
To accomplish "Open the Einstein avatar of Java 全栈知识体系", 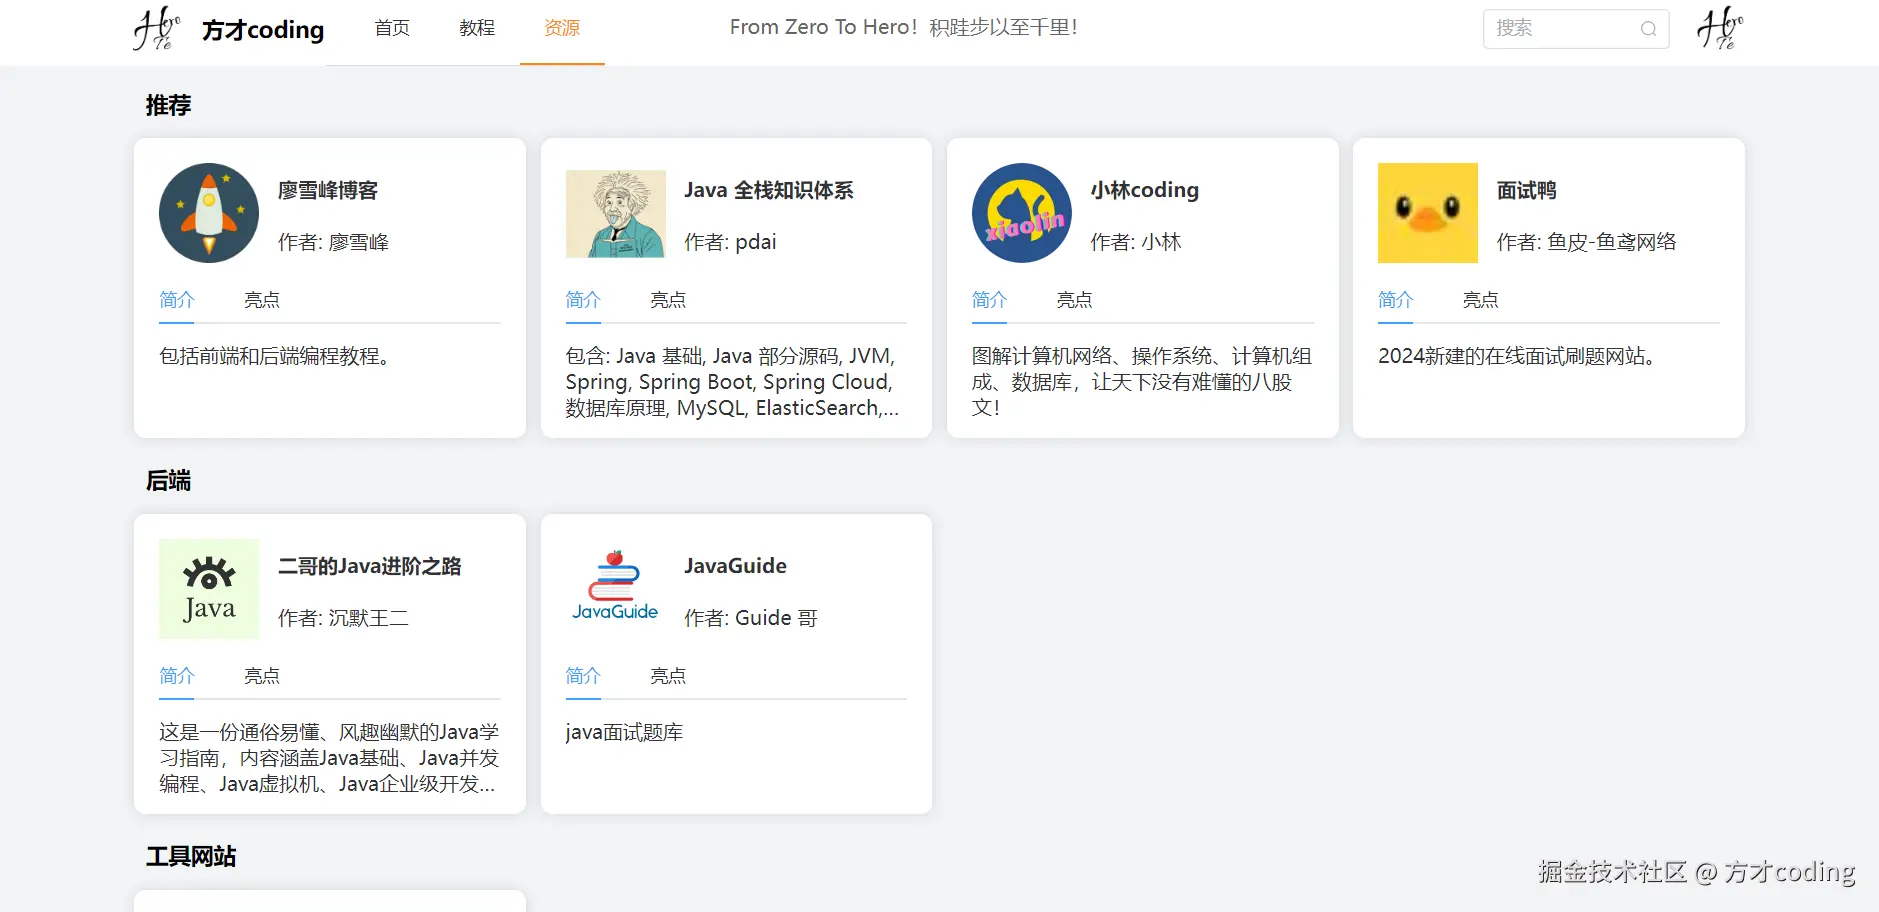I will point(615,213).
